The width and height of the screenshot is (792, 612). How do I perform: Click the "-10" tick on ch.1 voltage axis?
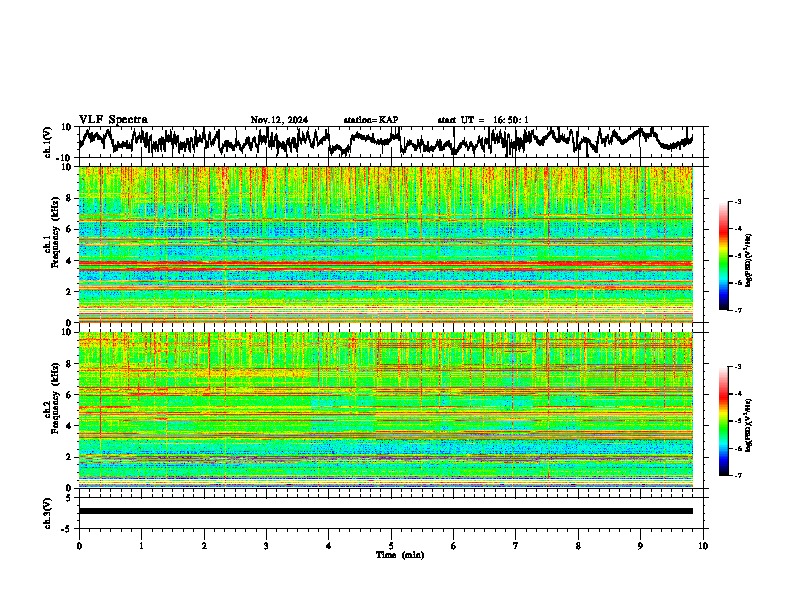[65, 158]
